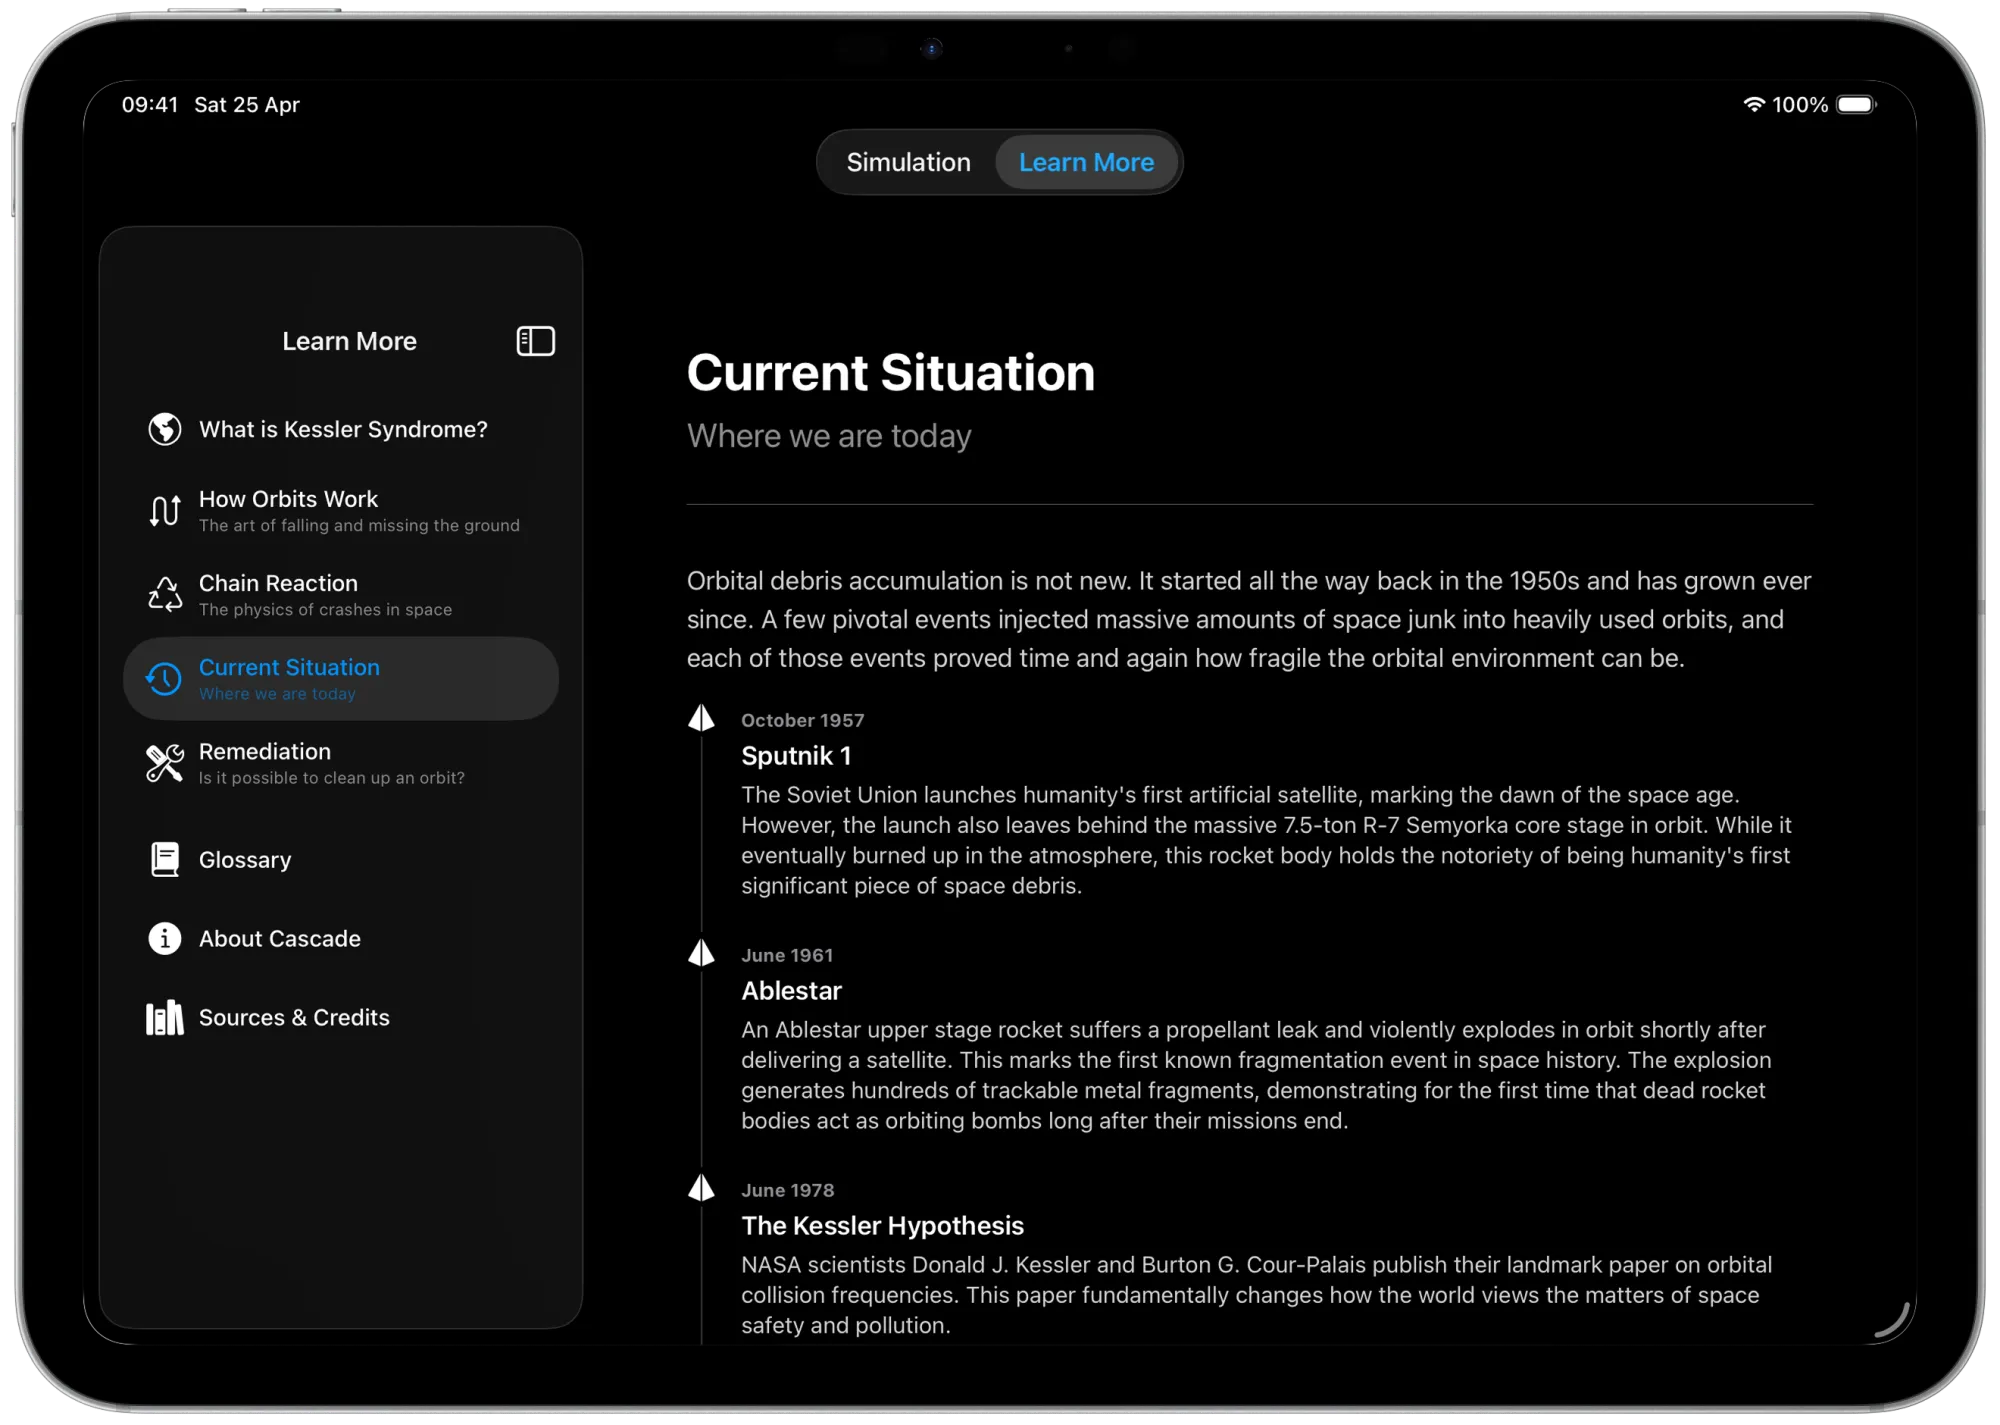The image size is (2000, 1425).
Task: Open the Sources & Credits page
Action: (x=294, y=1017)
